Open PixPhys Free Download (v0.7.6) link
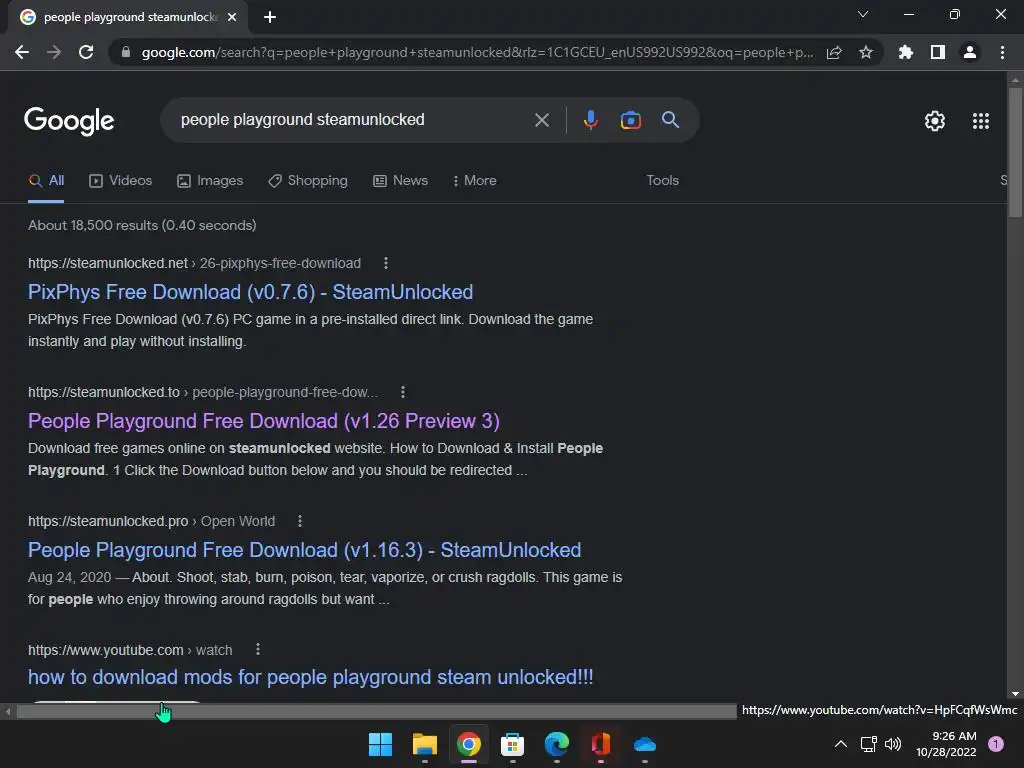Screen dimensions: 1024x768 click(250, 292)
